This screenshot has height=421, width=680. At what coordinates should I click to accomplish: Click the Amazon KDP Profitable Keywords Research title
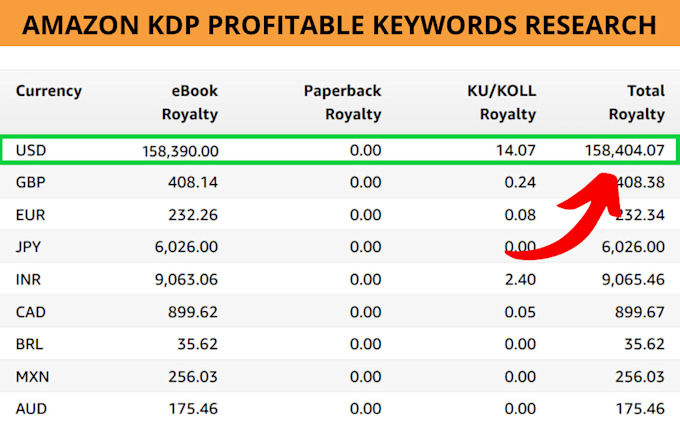[340, 25]
